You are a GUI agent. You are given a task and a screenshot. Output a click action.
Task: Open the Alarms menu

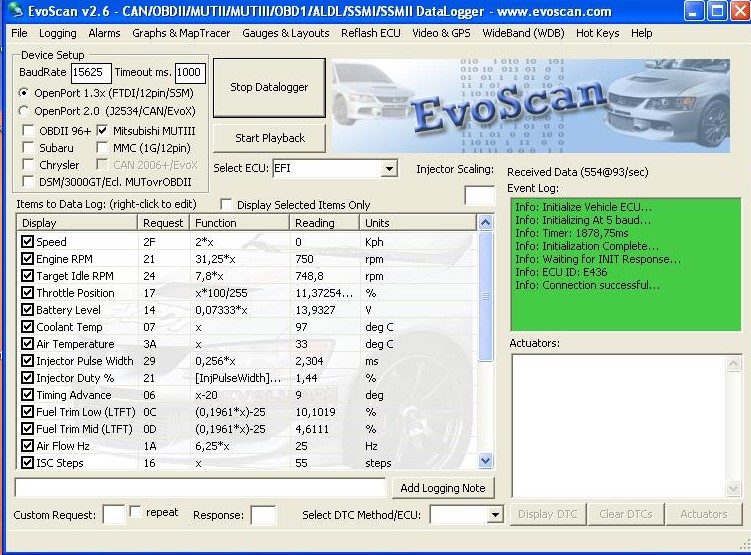pyautogui.click(x=104, y=33)
